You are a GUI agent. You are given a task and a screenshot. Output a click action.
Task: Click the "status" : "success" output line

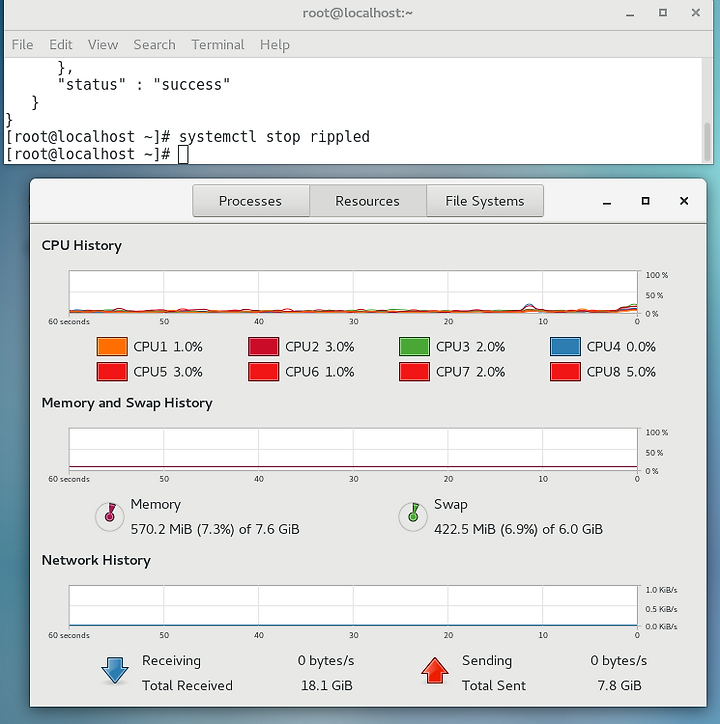click(x=144, y=84)
